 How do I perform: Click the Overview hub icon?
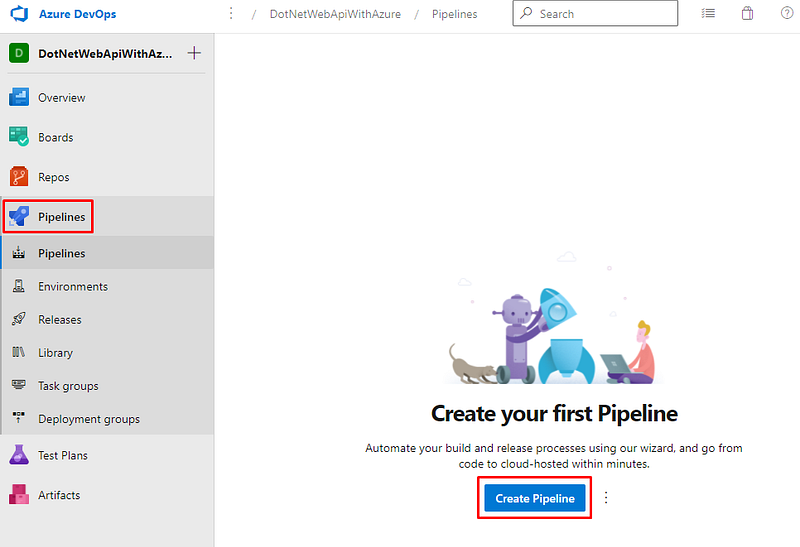19,97
